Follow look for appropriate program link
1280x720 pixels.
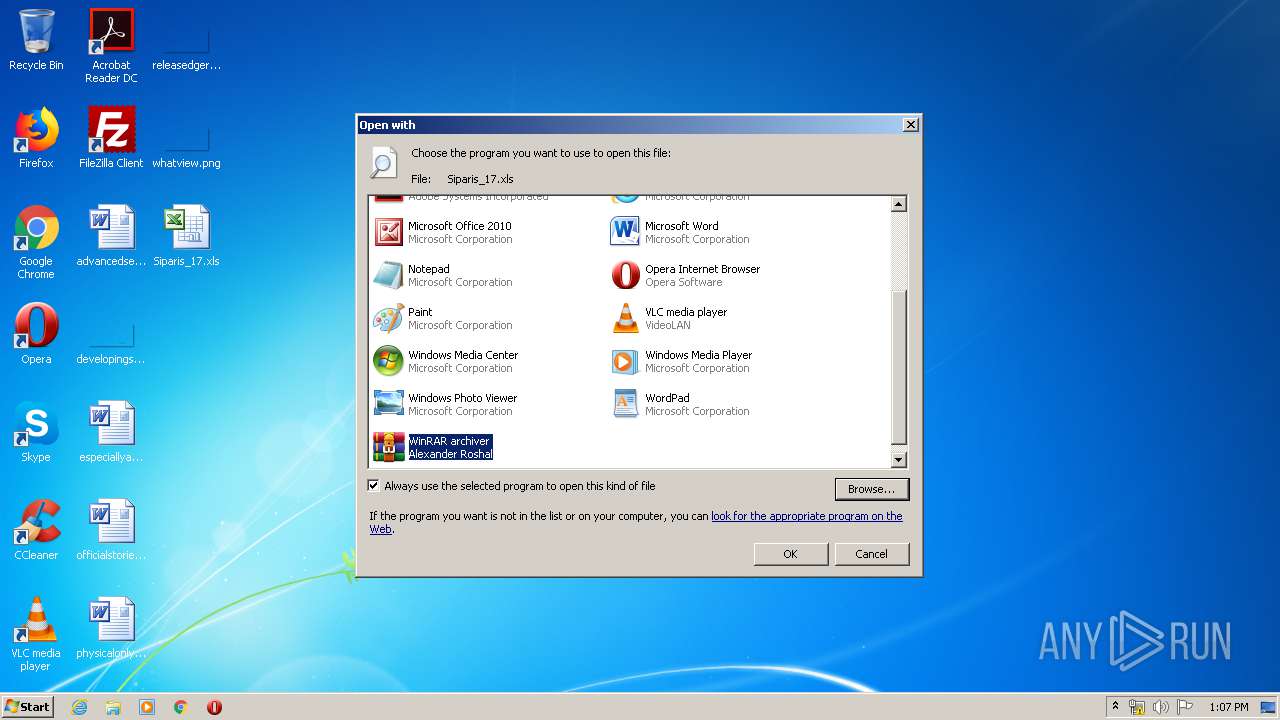tap(806, 516)
